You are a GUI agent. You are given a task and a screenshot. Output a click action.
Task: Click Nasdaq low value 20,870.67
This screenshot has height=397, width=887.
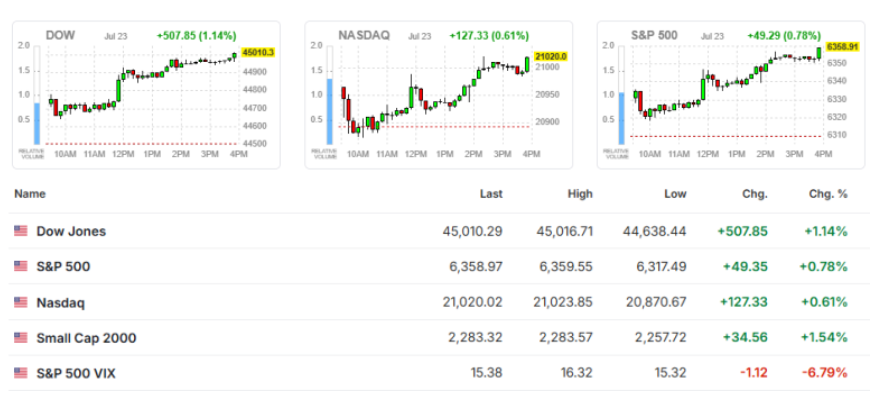click(x=656, y=303)
